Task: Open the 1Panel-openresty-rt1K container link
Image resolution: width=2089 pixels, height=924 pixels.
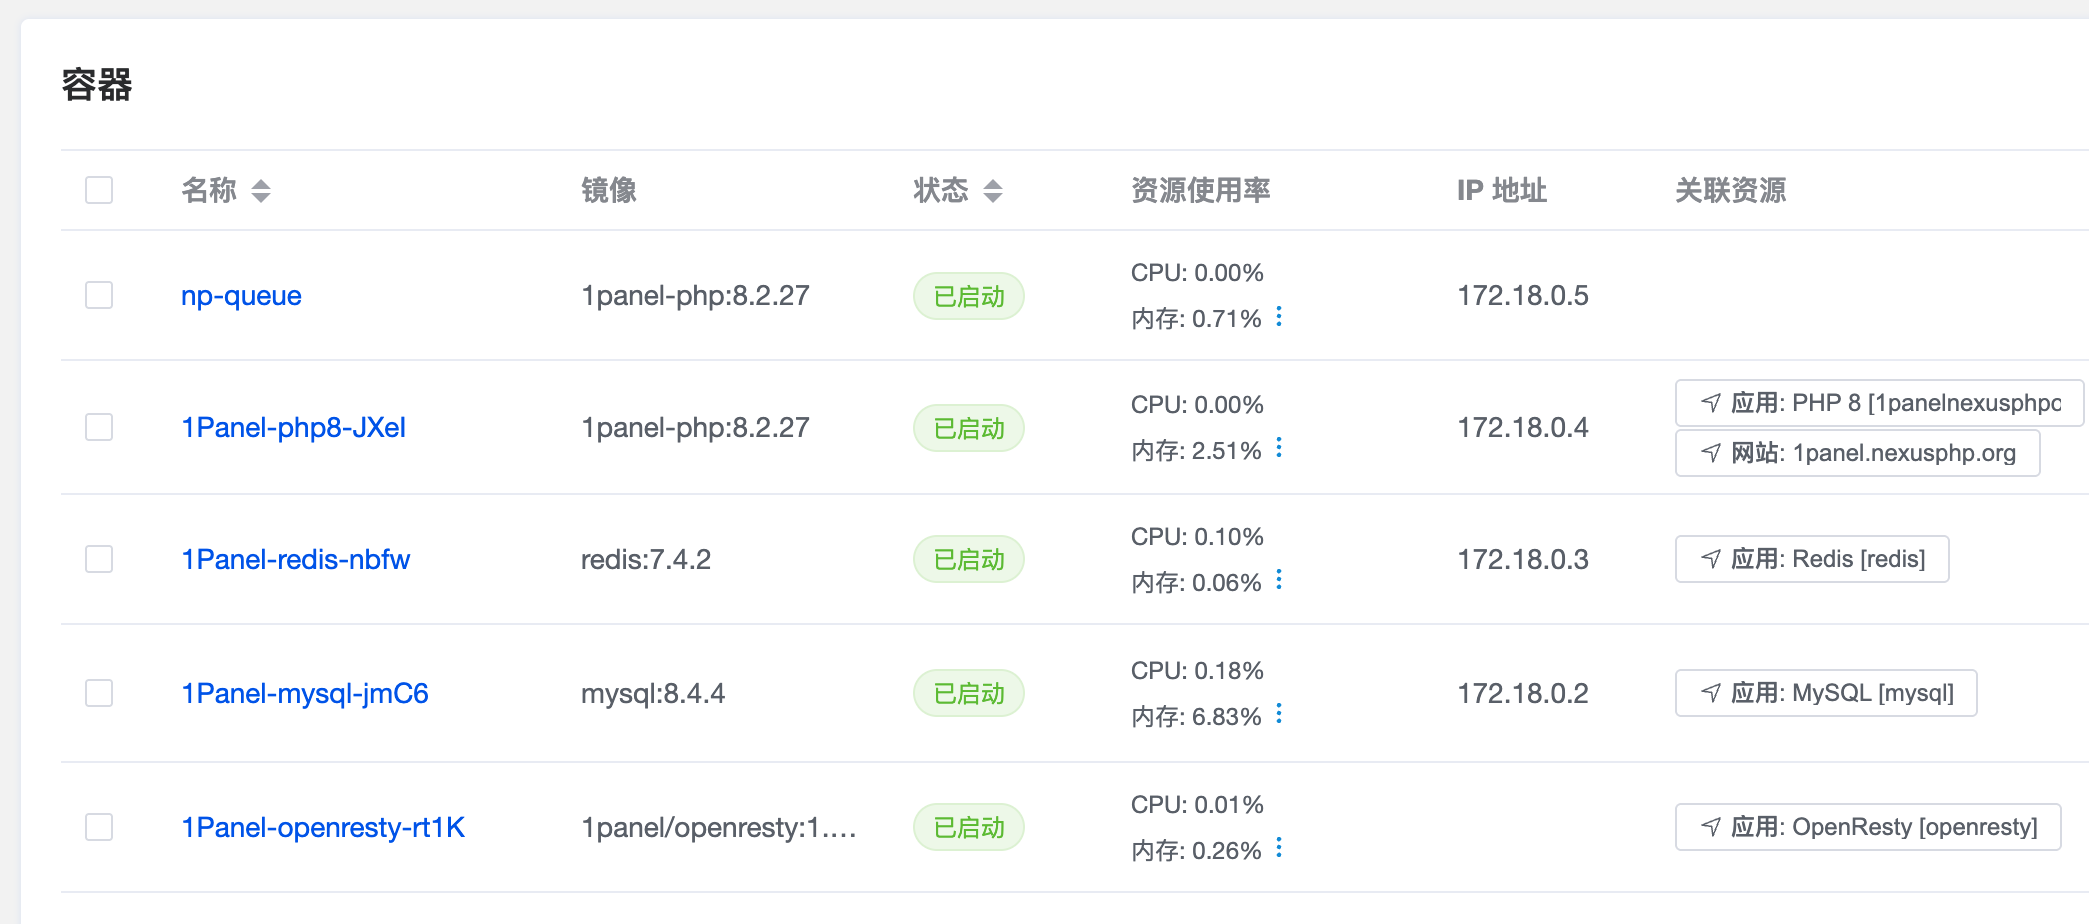Action: click(x=322, y=828)
